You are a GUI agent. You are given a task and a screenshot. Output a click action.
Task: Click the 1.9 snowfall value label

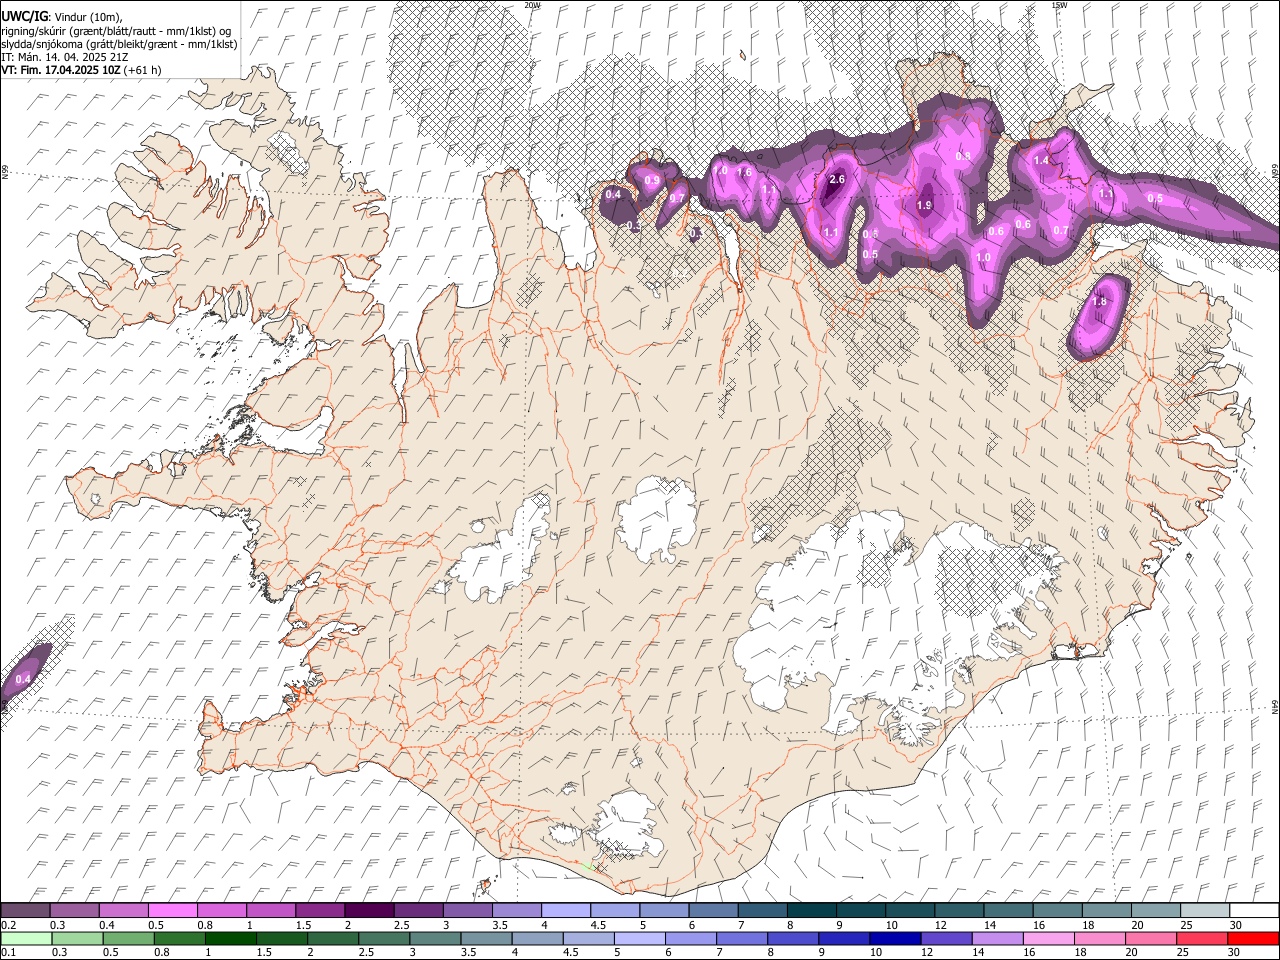pos(924,205)
